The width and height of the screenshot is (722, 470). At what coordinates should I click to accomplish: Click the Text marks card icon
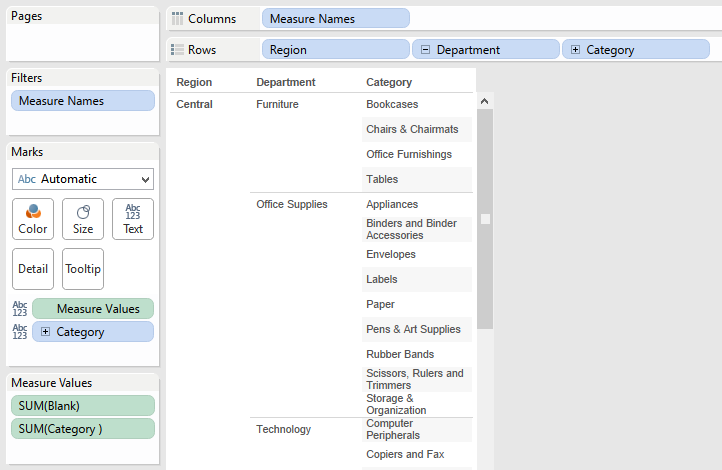(133, 218)
